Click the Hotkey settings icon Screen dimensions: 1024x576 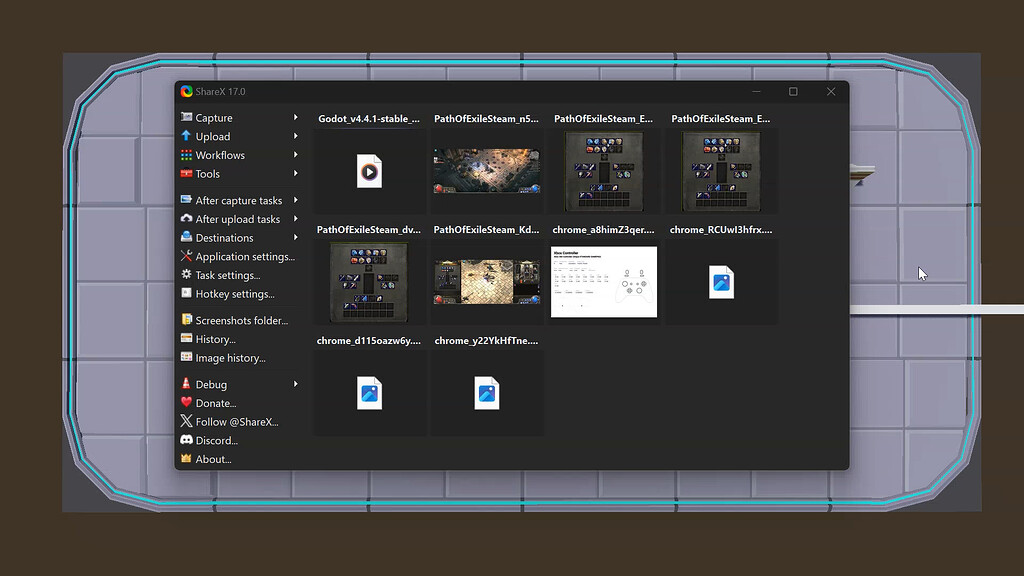[186, 293]
